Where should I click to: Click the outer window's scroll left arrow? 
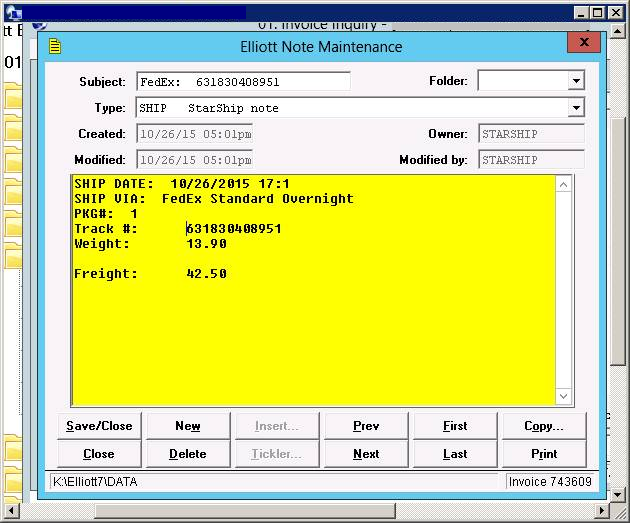11,511
